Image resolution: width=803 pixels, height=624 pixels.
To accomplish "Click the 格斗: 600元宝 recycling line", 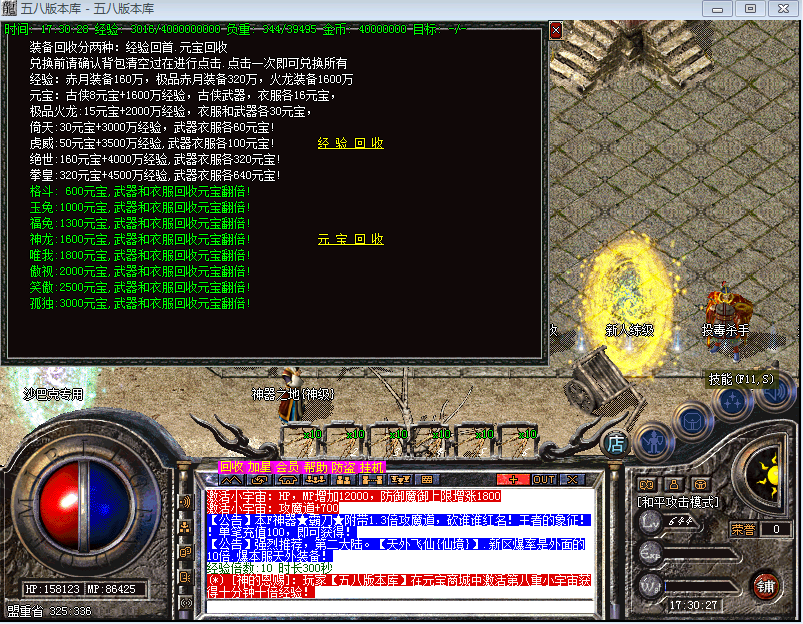I will point(140,191).
